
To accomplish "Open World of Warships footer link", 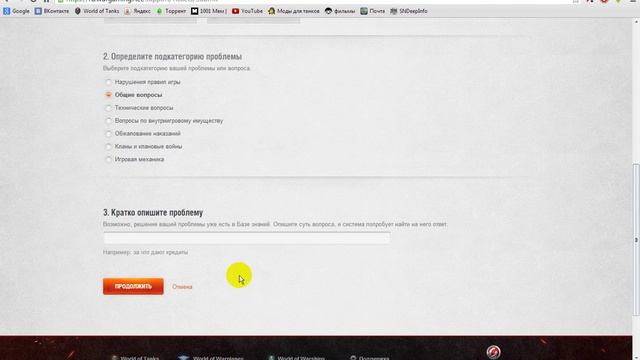I will click(x=297, y=358).
